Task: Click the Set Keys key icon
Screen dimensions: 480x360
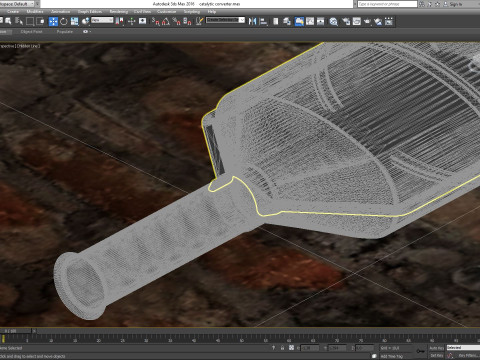Action: tap(420, 352)
